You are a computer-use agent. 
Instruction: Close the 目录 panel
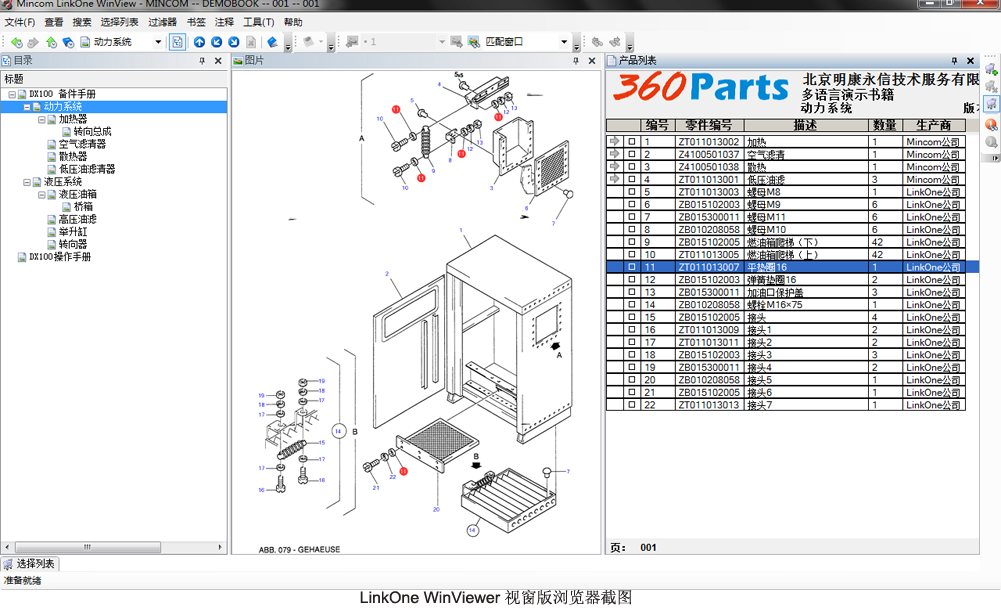click(218, 61)
